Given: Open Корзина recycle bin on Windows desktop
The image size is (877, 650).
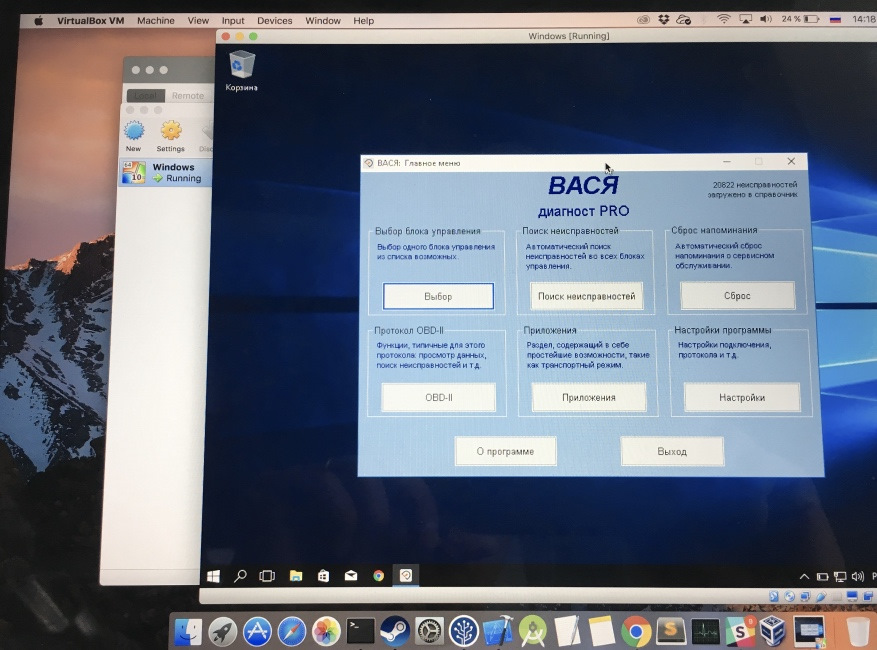Looking at the screenshot, I should (x=242, y=71).
